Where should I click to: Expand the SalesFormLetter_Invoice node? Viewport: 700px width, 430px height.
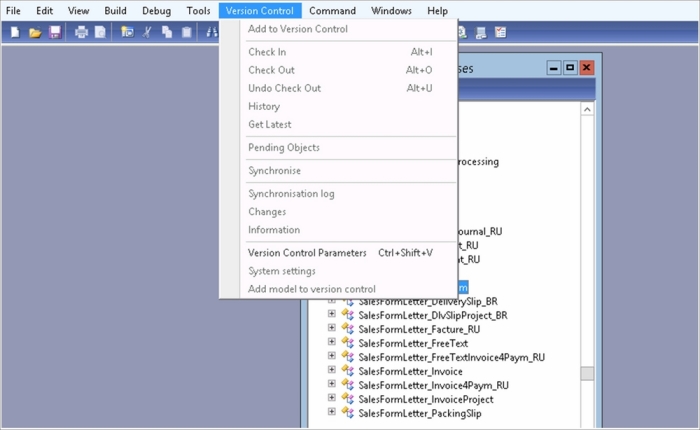point(331,370)
